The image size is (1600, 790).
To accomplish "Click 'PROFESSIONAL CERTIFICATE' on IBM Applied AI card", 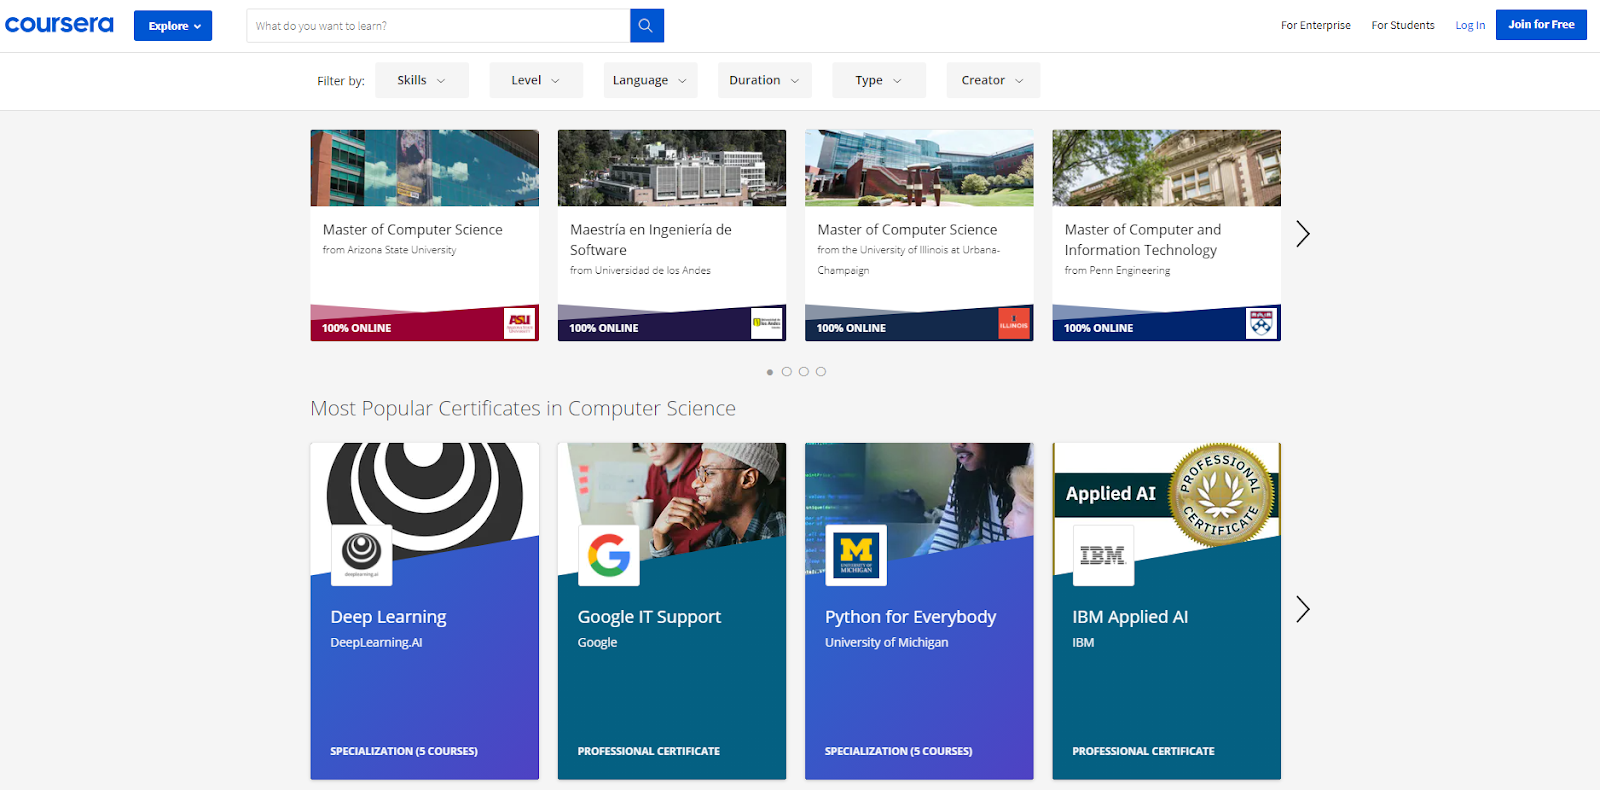I will click(1144, 751).
